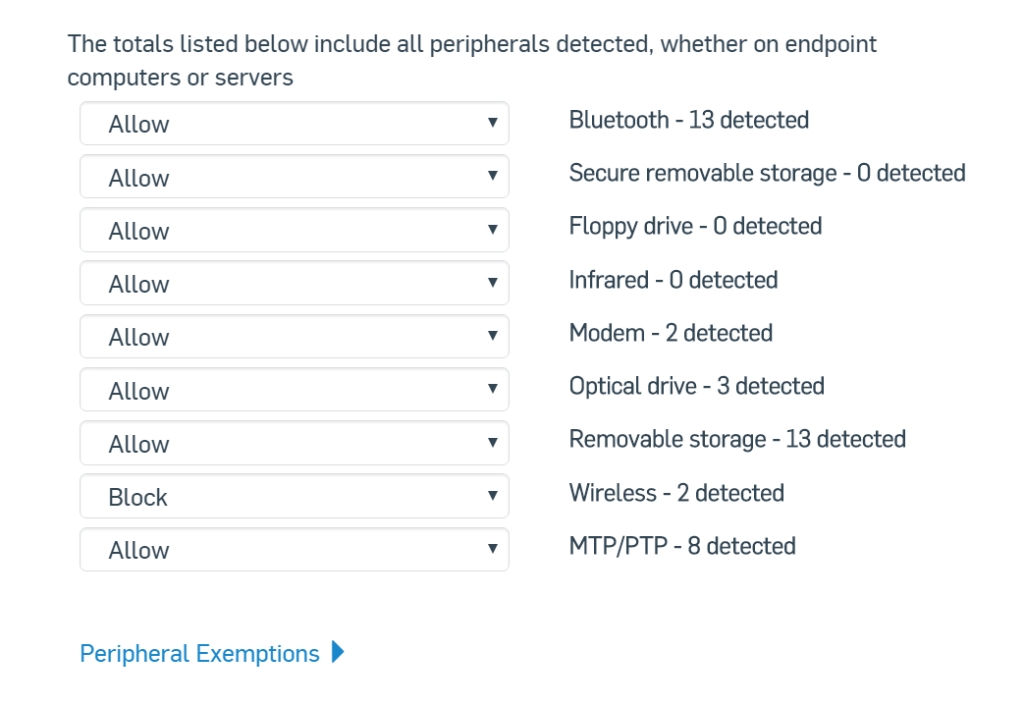Click the Secure removable storage dropdown arrow
The image size is (1024, 706).
(x=491, y=176)
